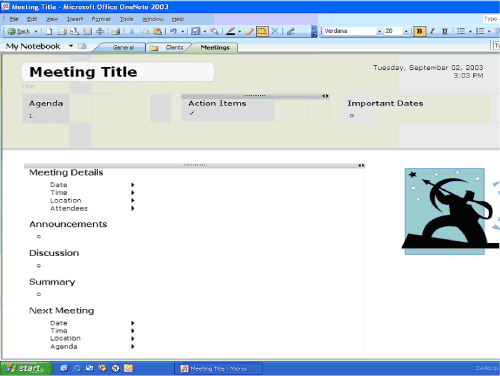Toggle Underline formatting

pos(444,31)
